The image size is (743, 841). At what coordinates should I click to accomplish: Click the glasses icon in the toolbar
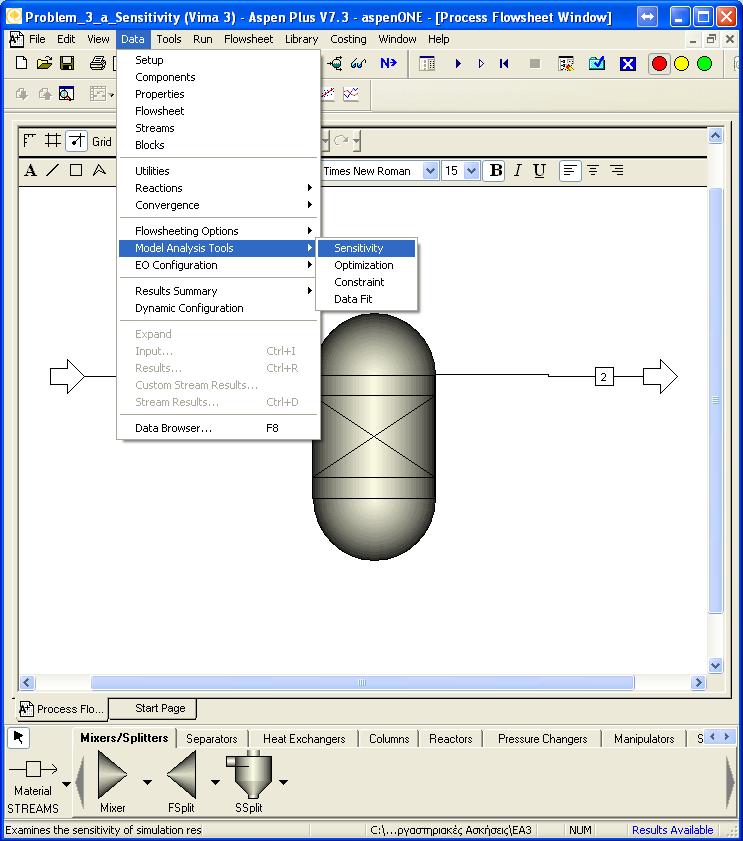(x=358, y=64)
